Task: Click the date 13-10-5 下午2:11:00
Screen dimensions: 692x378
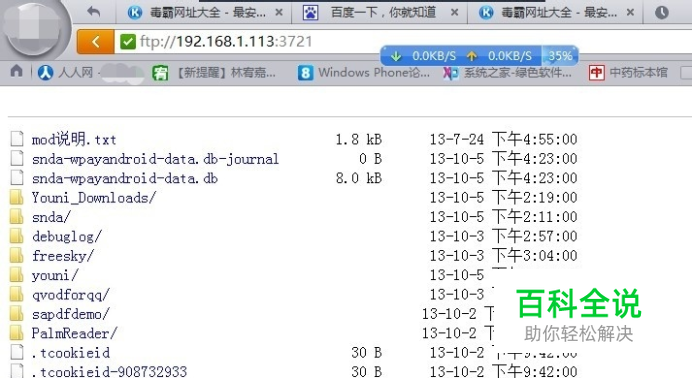Action: (504, 217)
